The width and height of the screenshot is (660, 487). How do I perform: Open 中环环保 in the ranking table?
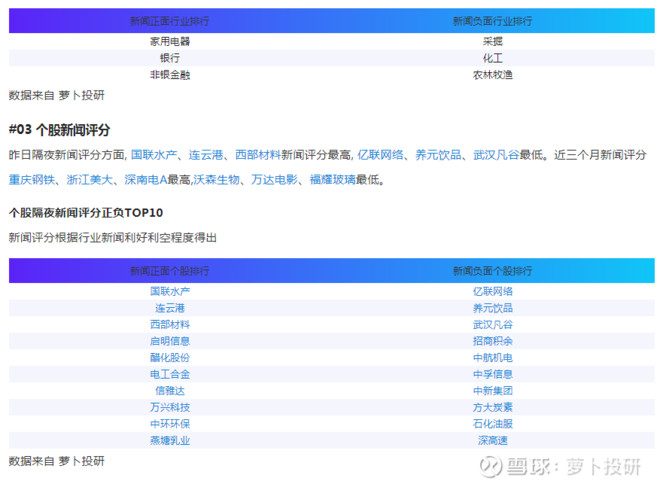pyautogui.click(x=170, y=424)
